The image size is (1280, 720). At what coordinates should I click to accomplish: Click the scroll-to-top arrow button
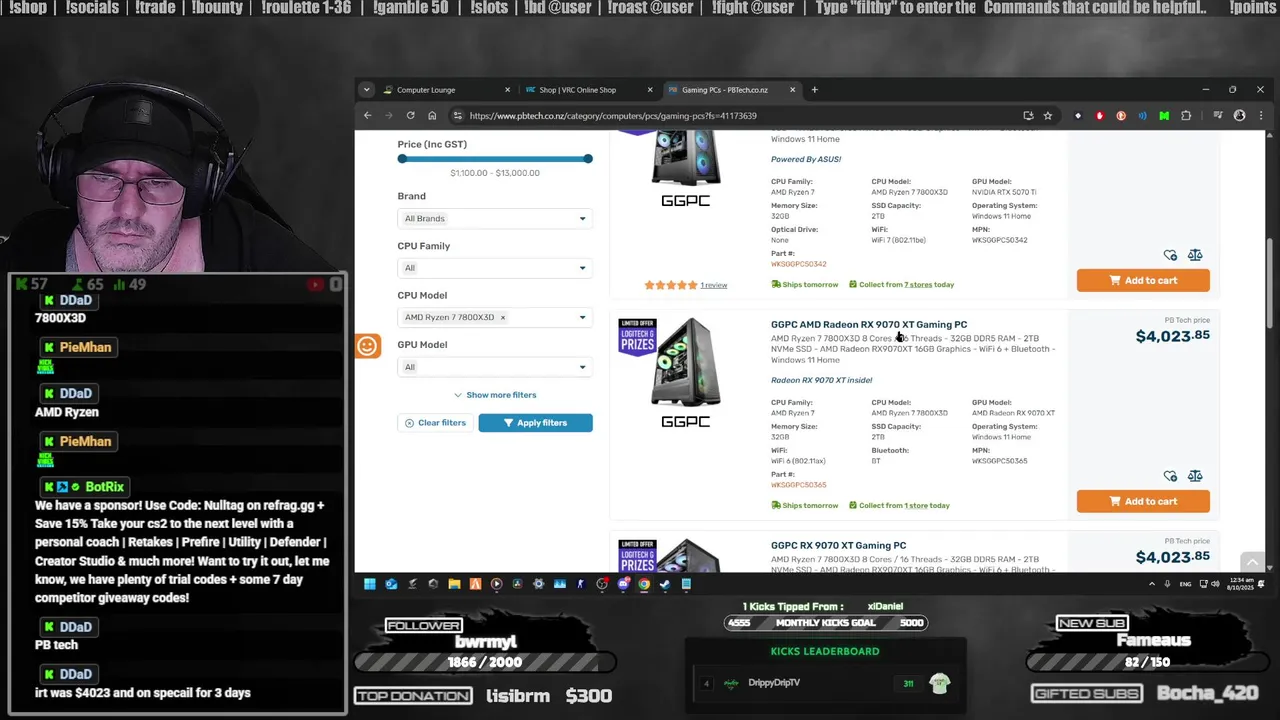pos(1252,563)
